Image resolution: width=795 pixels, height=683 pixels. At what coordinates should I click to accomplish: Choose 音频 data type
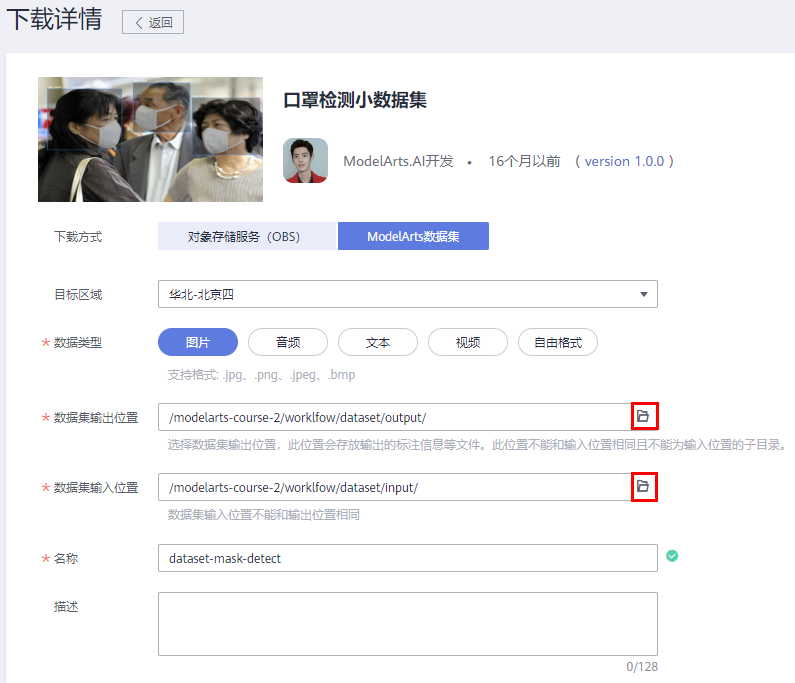coord(288,342)
